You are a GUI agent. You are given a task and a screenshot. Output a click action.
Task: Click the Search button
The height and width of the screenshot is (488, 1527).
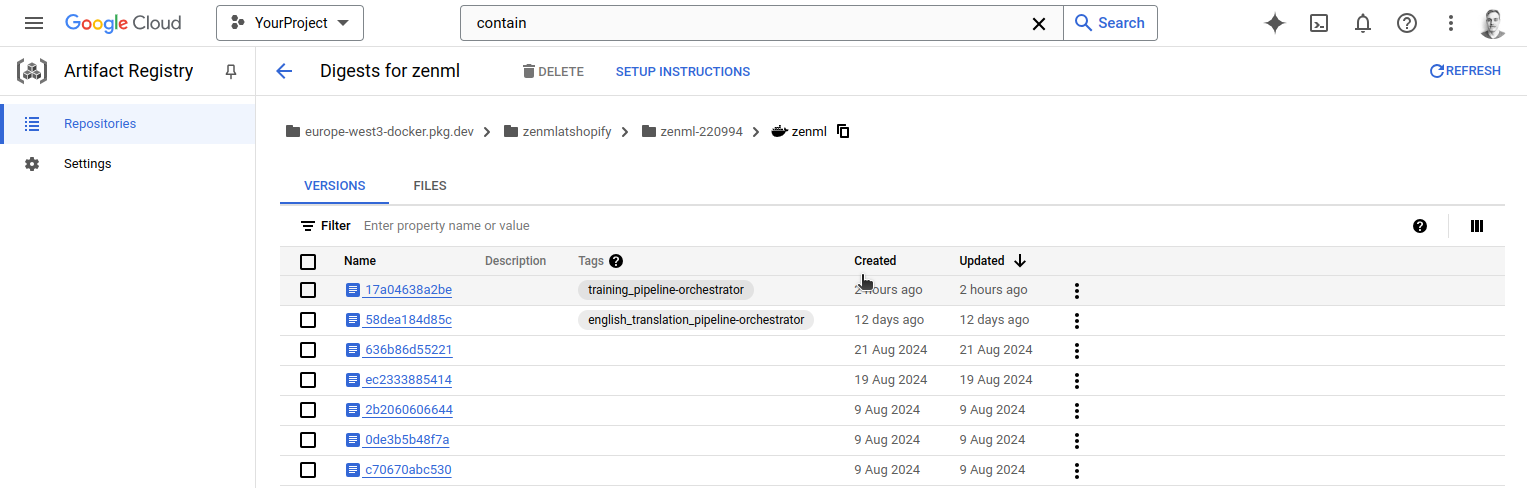(x=1110, y=23)
